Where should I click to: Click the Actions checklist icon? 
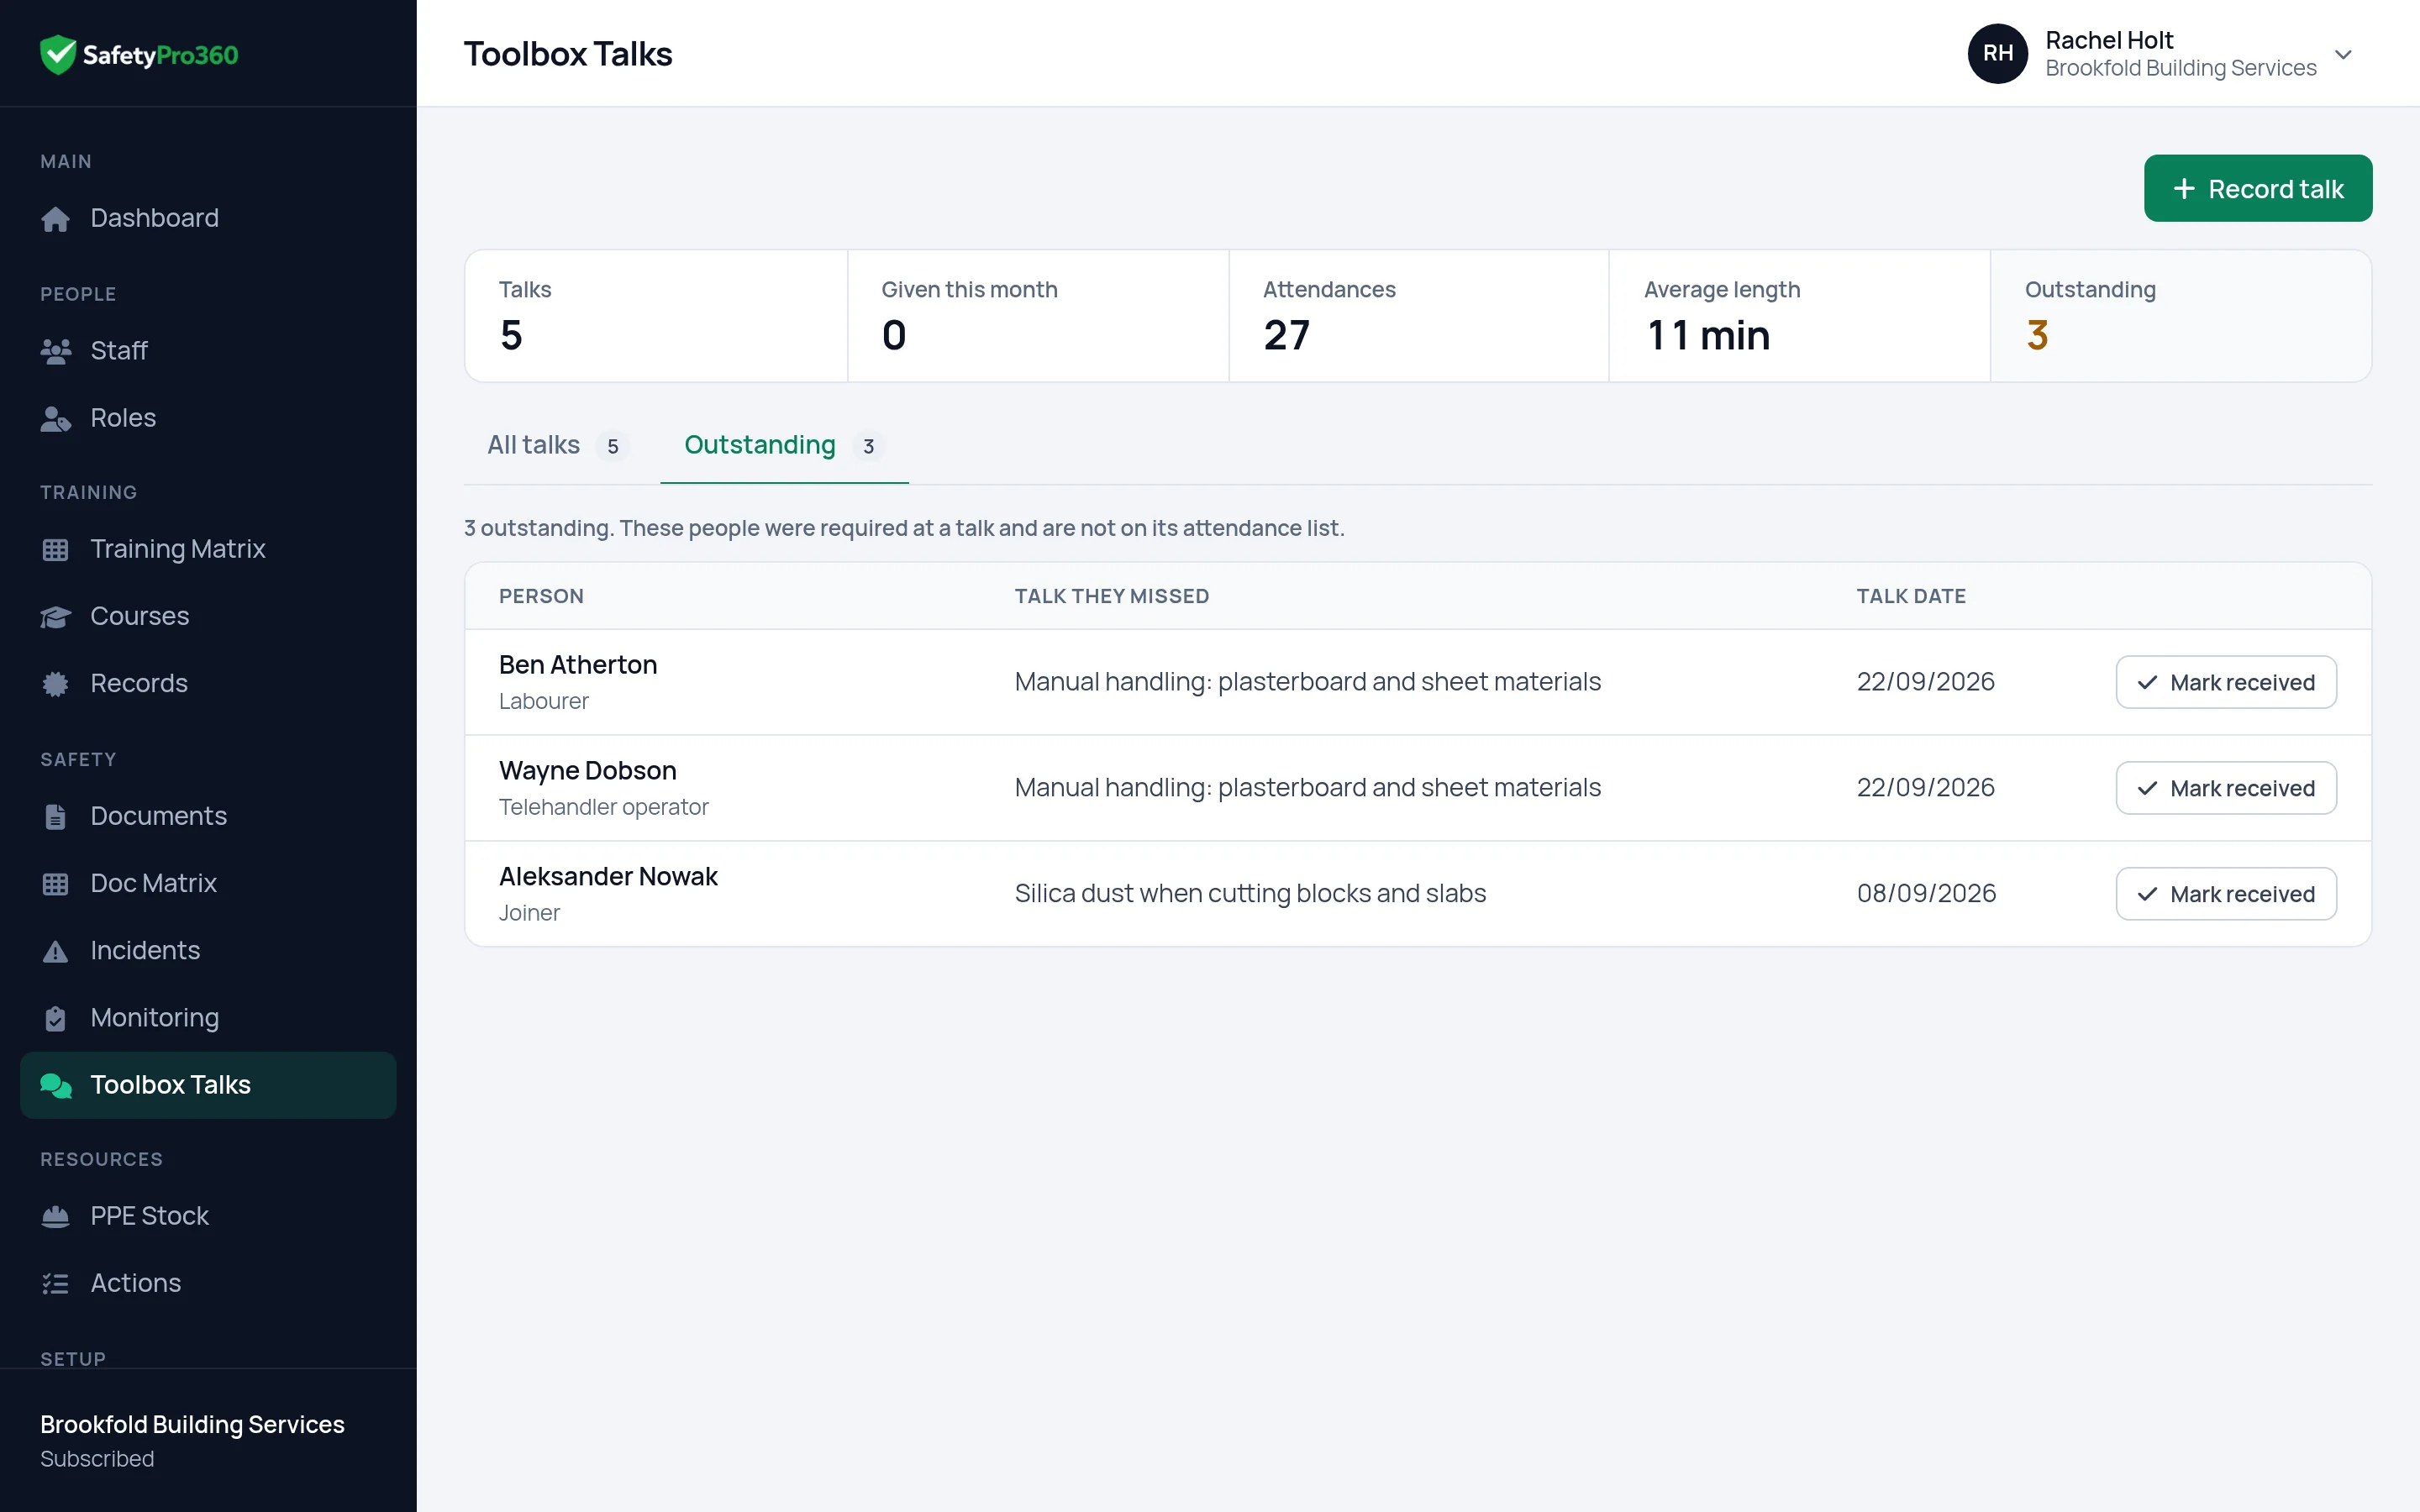click(x=56, y=1283)
